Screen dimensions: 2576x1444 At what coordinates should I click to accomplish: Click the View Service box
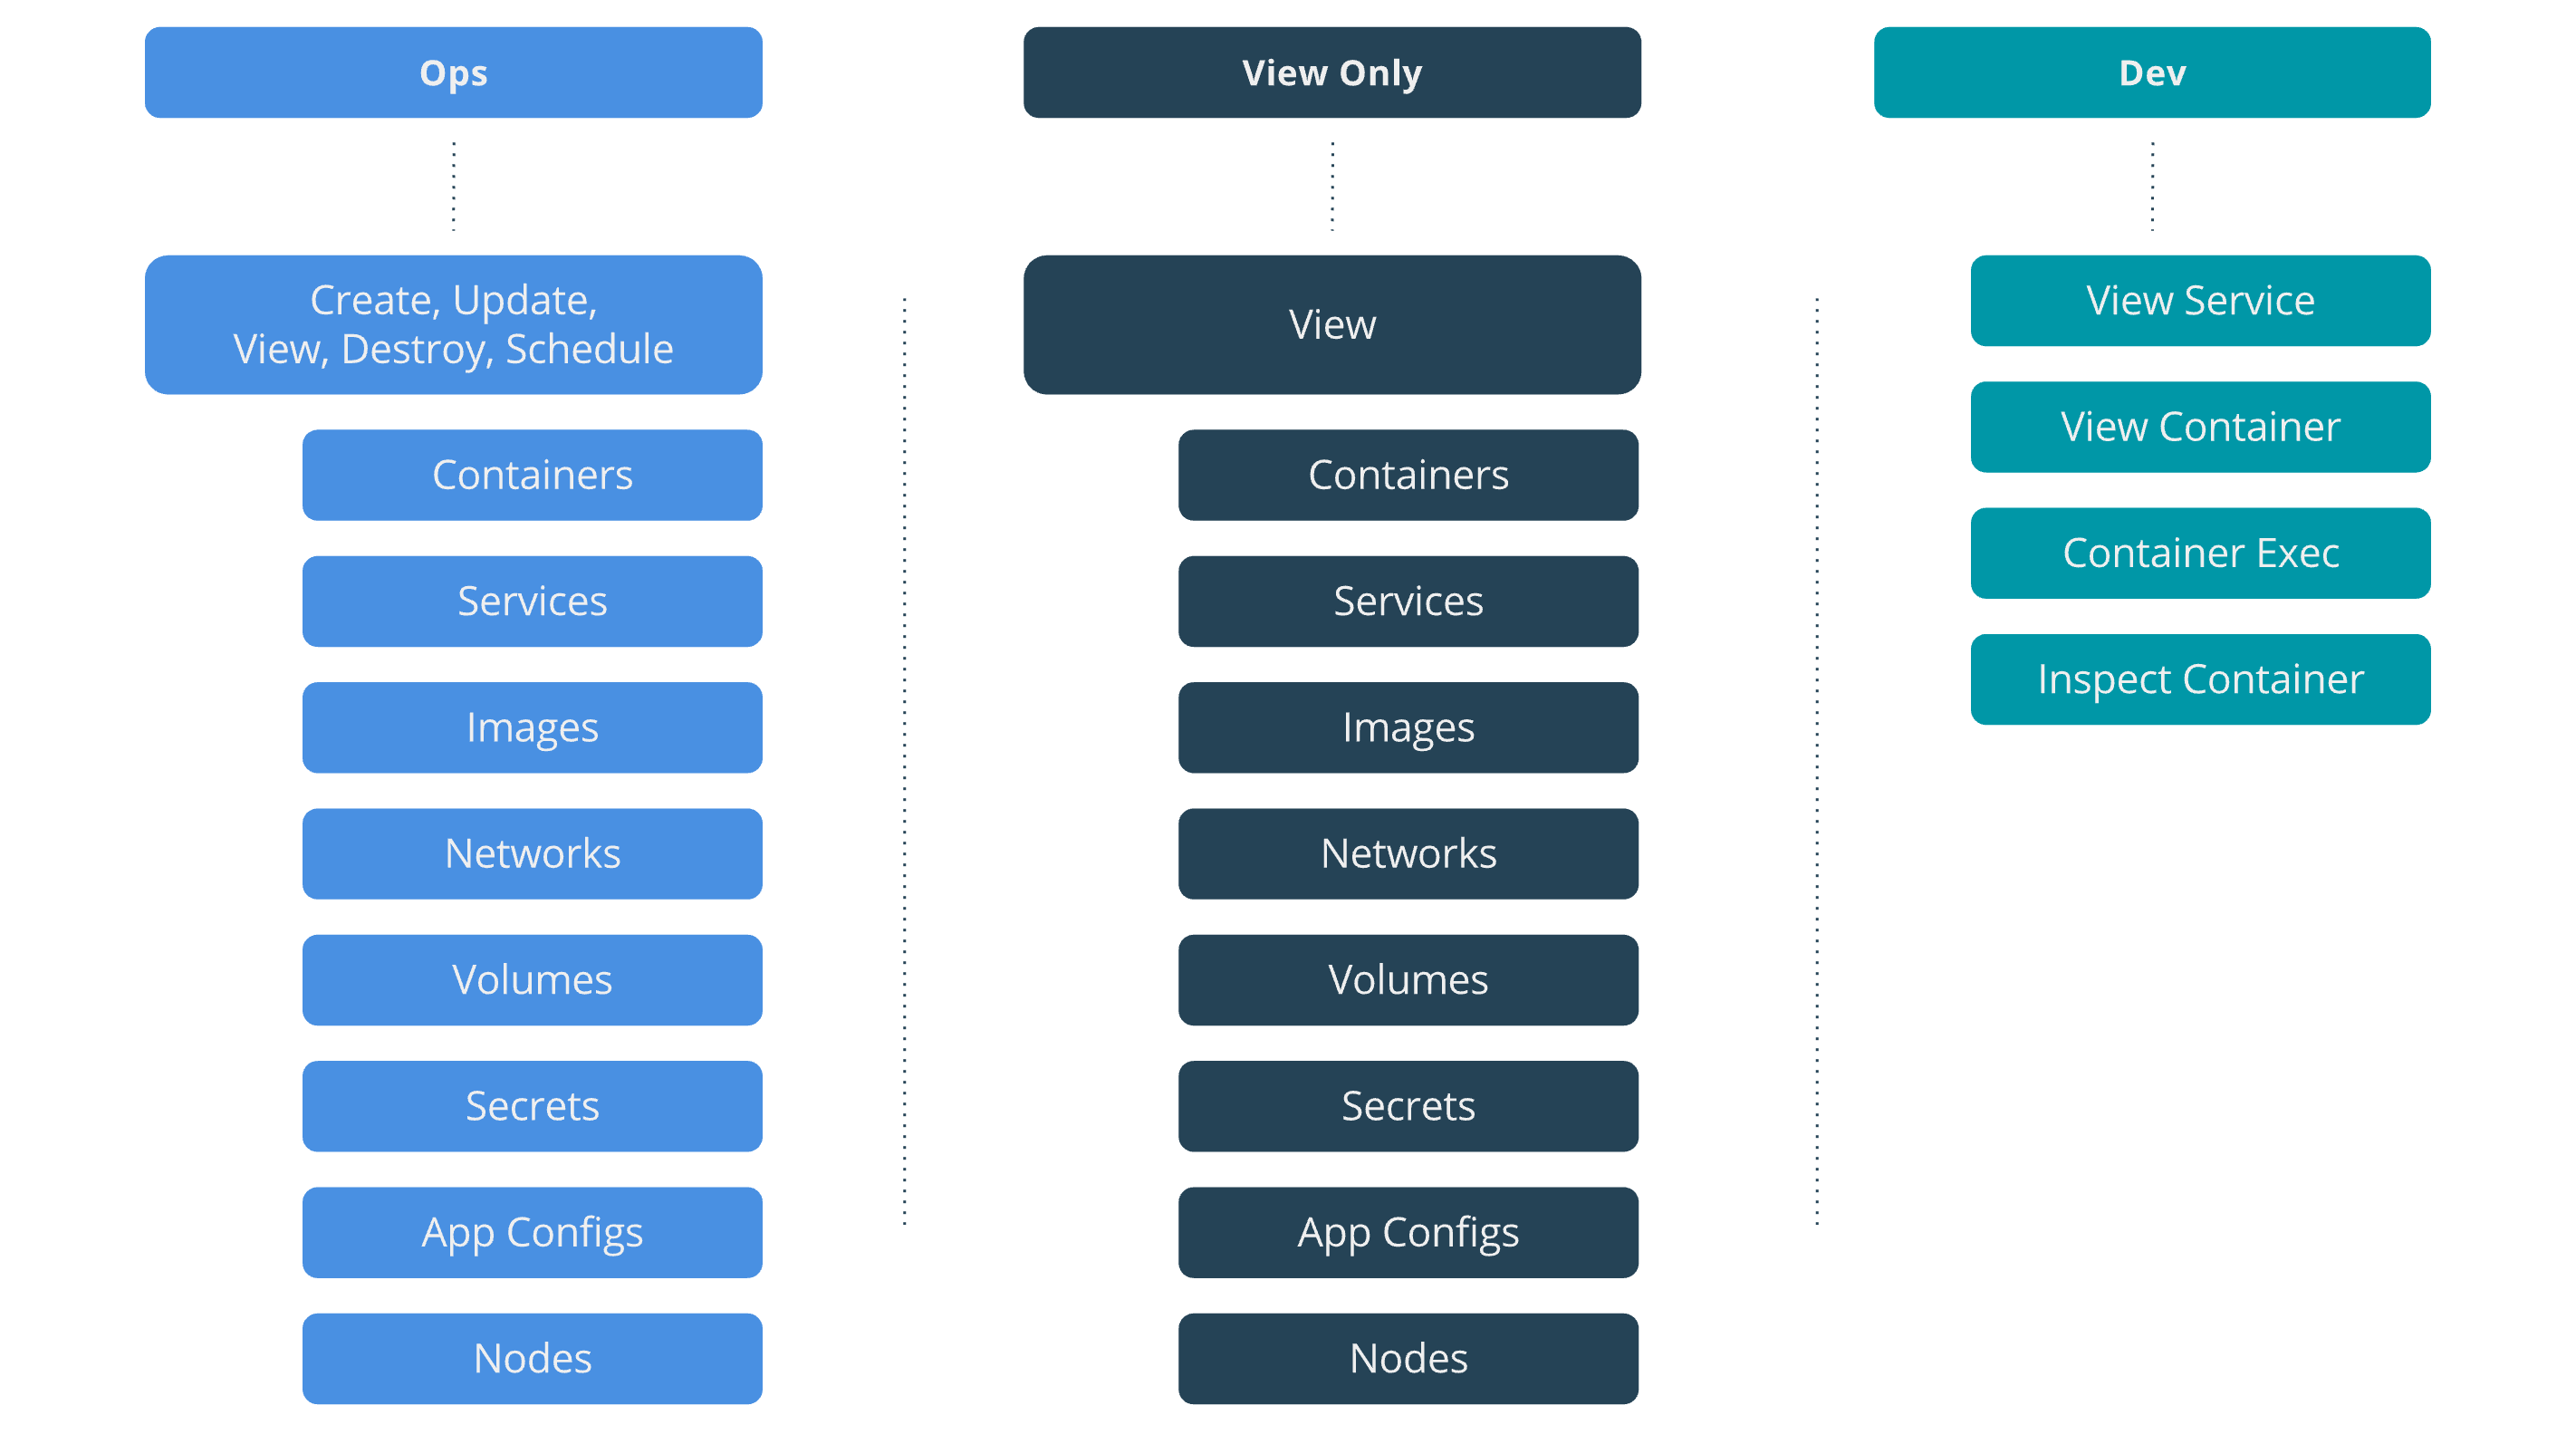pyautogui.click(x=2199, y=300)
